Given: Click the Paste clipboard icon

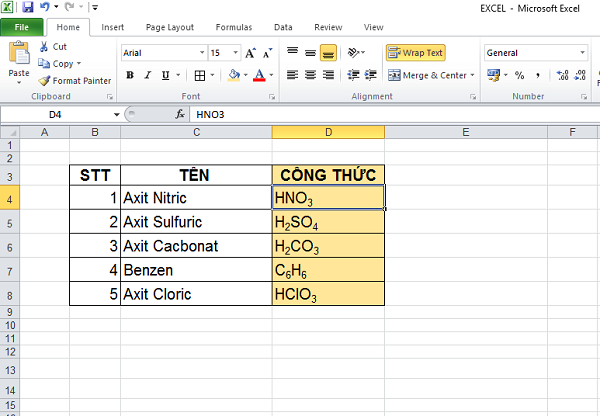Looking at the screenshot, I should click(18, 58).
